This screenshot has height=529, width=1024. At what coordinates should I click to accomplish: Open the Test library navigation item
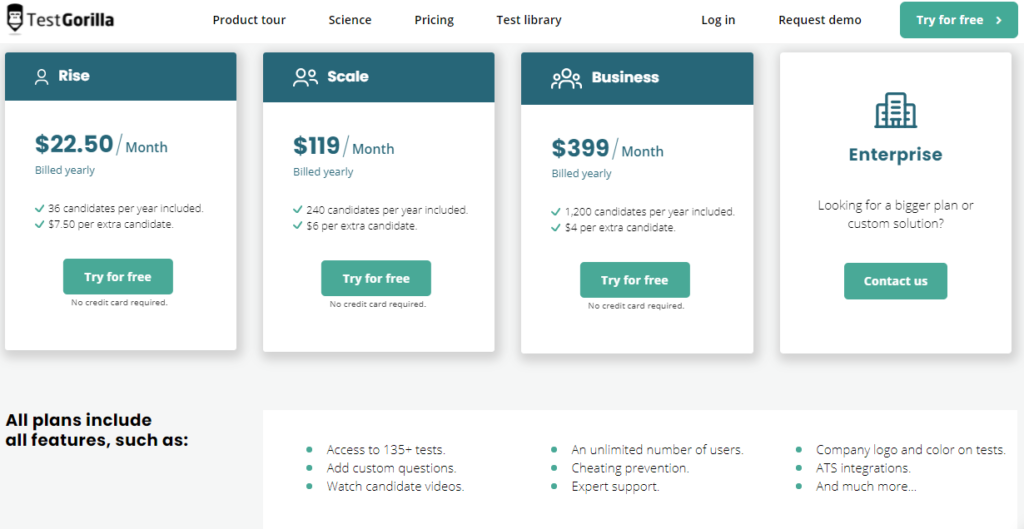[528, 20]
